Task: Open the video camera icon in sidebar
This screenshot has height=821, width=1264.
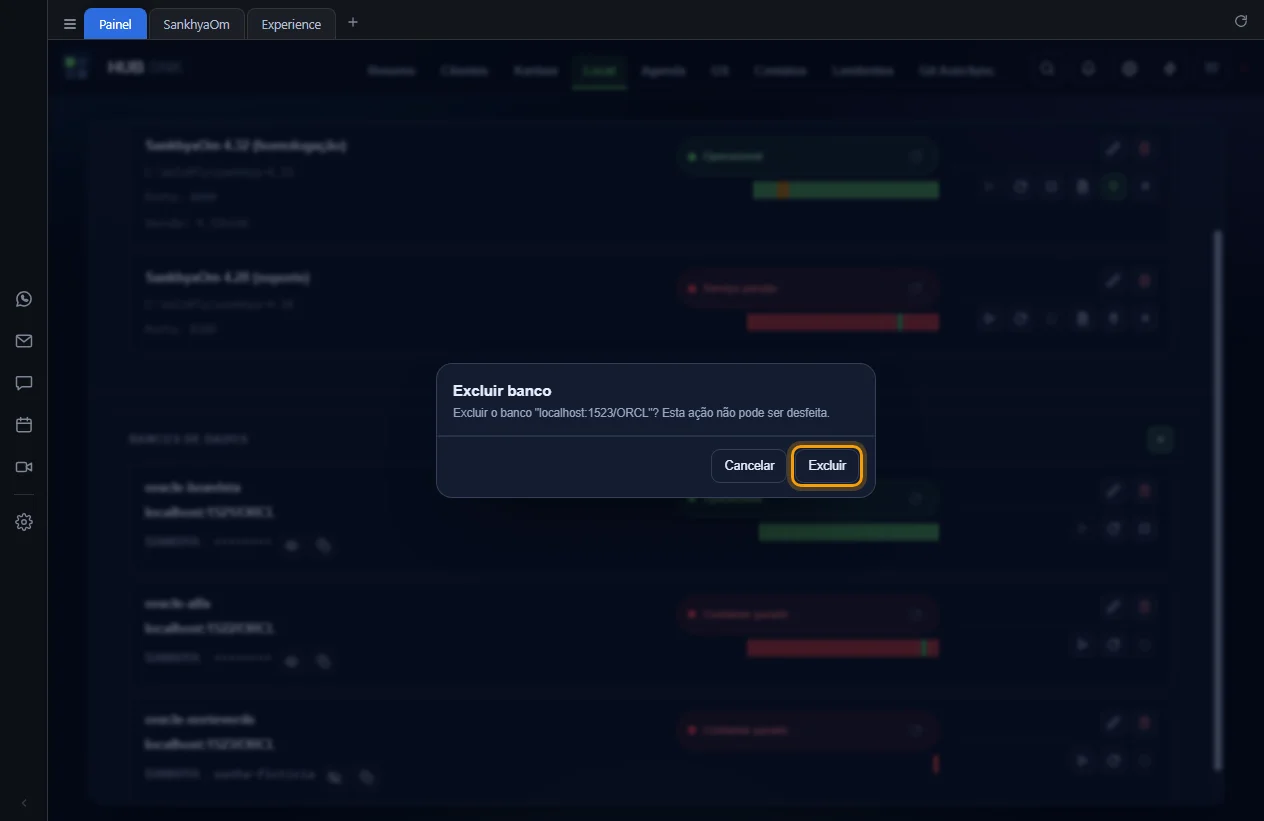Action: (24, 467)
